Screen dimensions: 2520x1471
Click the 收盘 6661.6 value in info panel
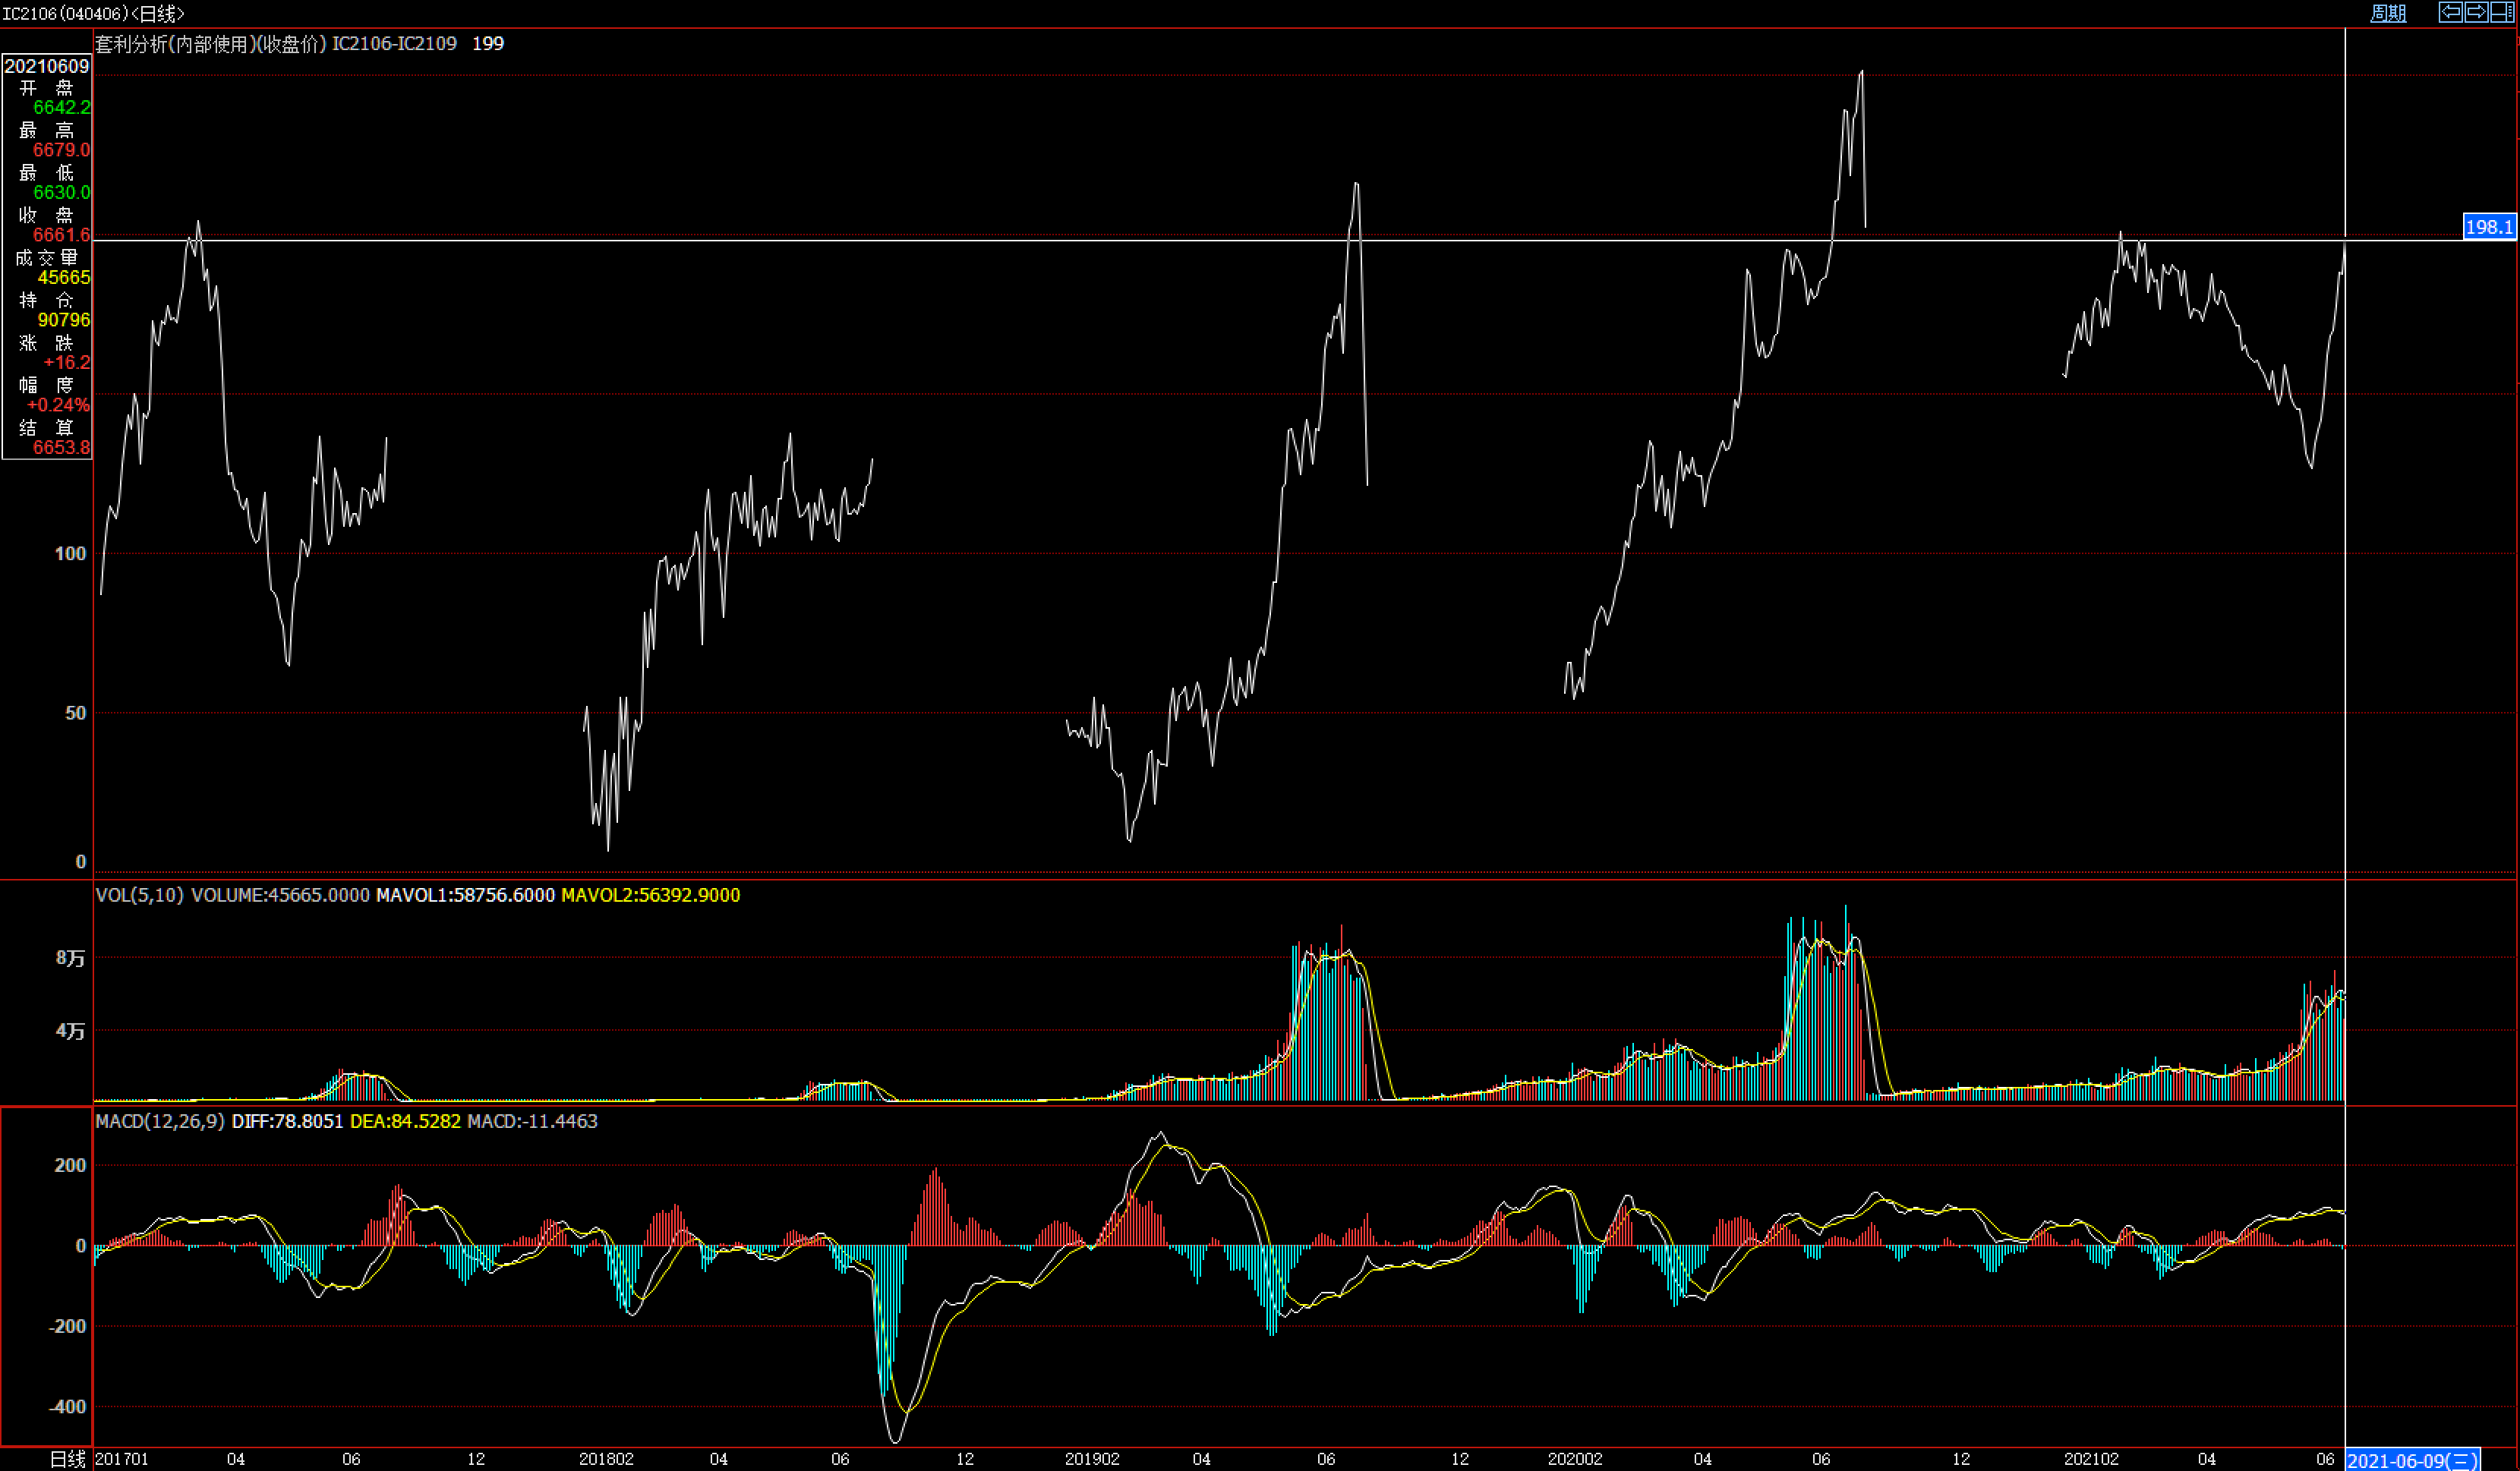[x=61, y=235]
